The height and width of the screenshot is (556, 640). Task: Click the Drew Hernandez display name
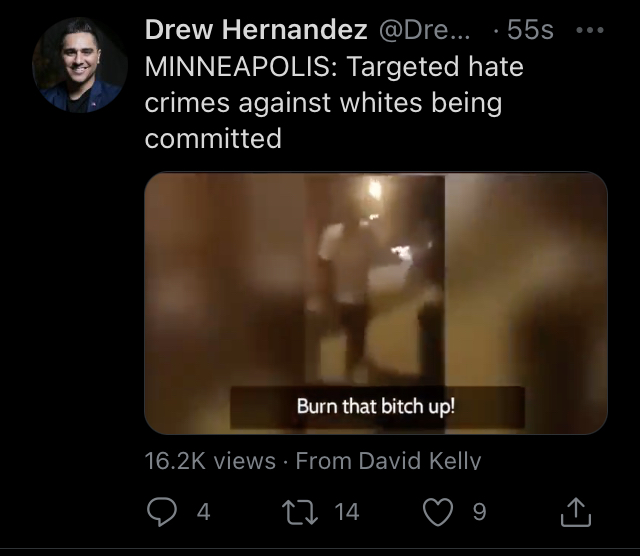pos(256,30)
